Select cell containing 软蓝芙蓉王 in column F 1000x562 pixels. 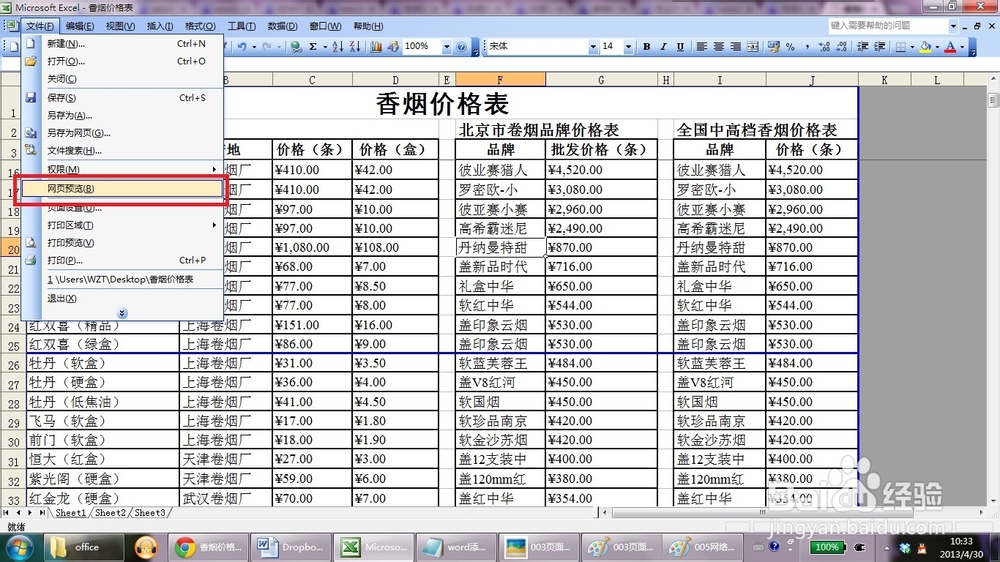tap(500, 363)
